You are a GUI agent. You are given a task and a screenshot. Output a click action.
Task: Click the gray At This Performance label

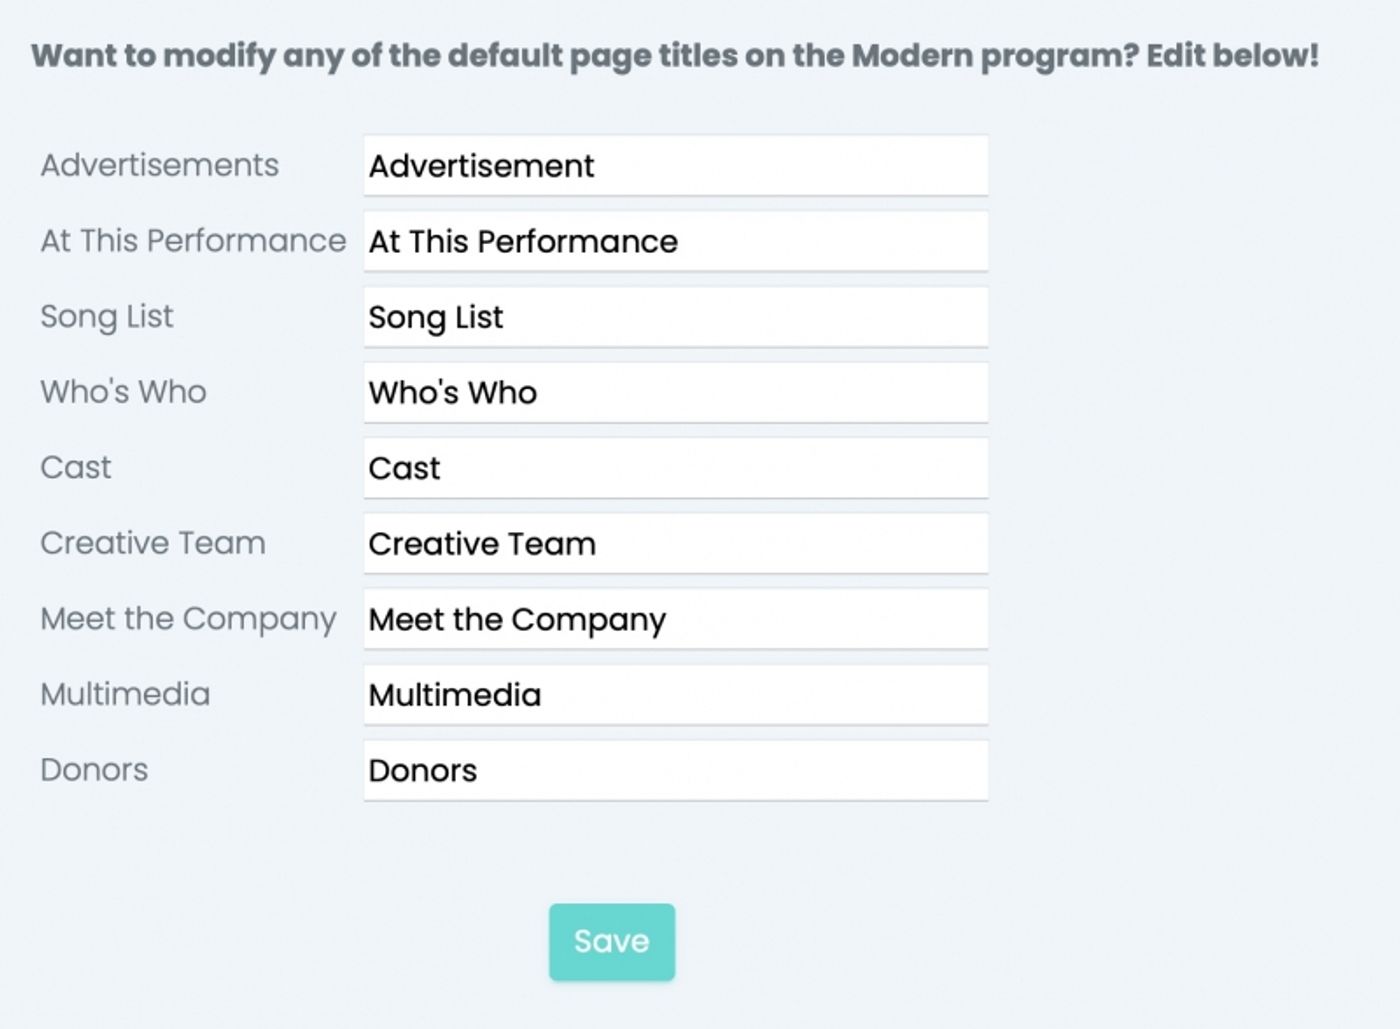tap(193, 241)
